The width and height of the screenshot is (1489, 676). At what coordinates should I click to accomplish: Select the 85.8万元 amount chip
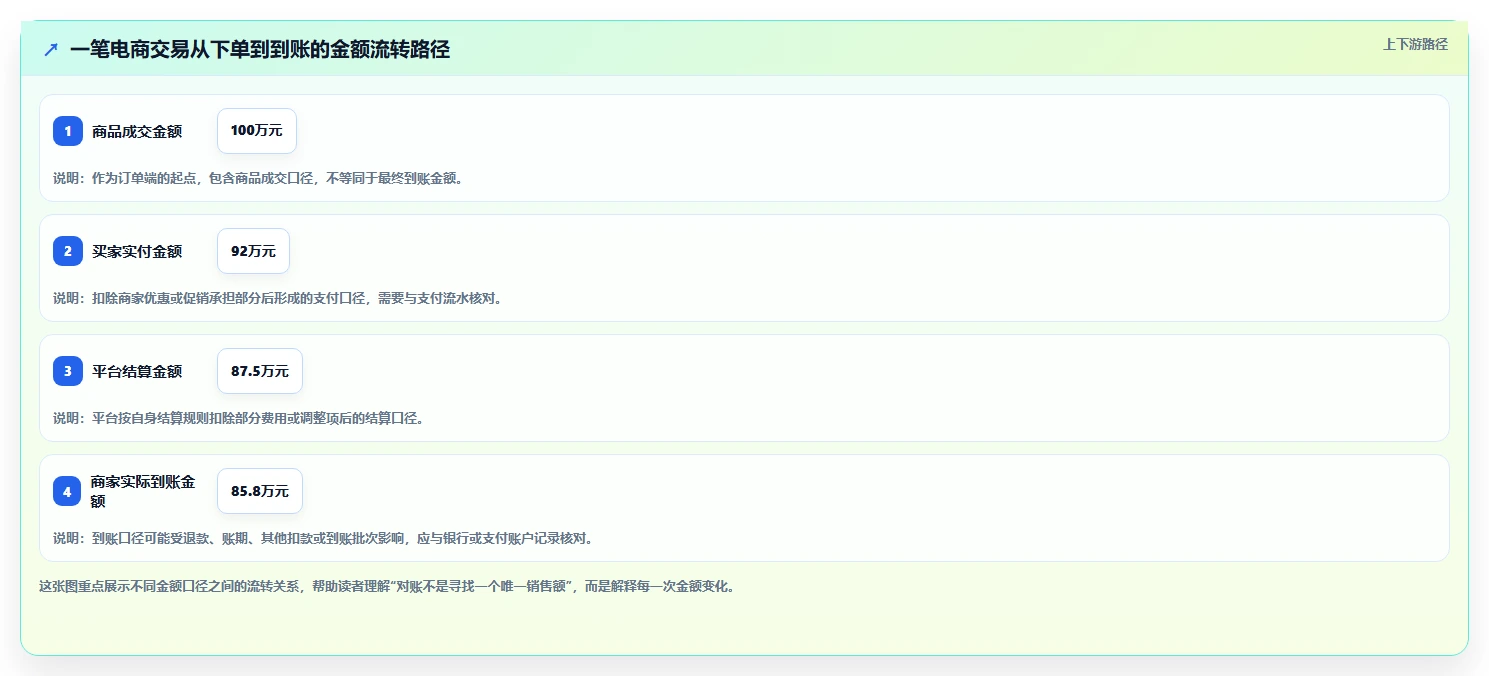click(260, 491)
